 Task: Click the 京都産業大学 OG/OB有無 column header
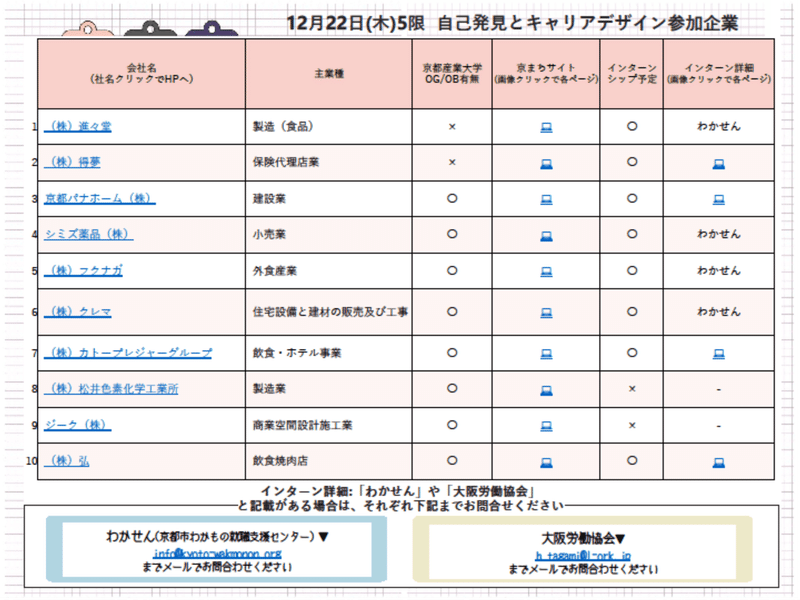tap(452, 73)
